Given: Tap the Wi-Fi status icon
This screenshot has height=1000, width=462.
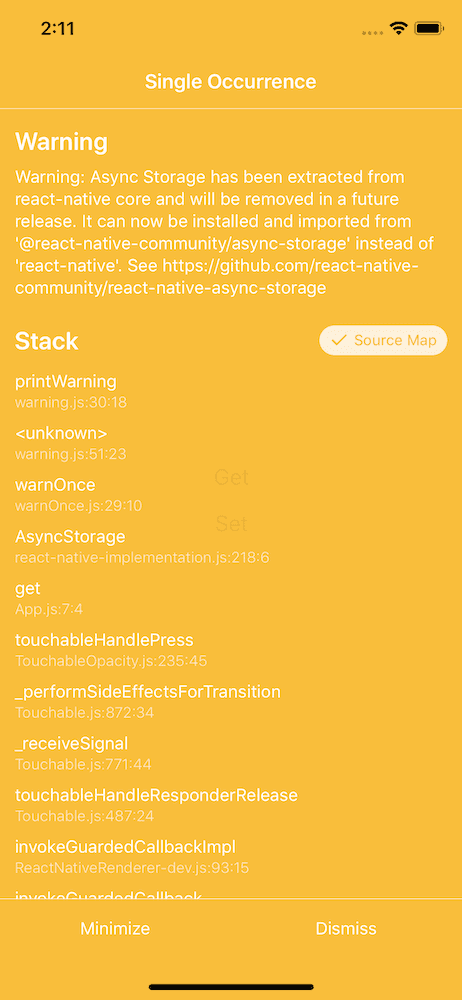Looking at the screenshot, I should click(x=399, y=28).
